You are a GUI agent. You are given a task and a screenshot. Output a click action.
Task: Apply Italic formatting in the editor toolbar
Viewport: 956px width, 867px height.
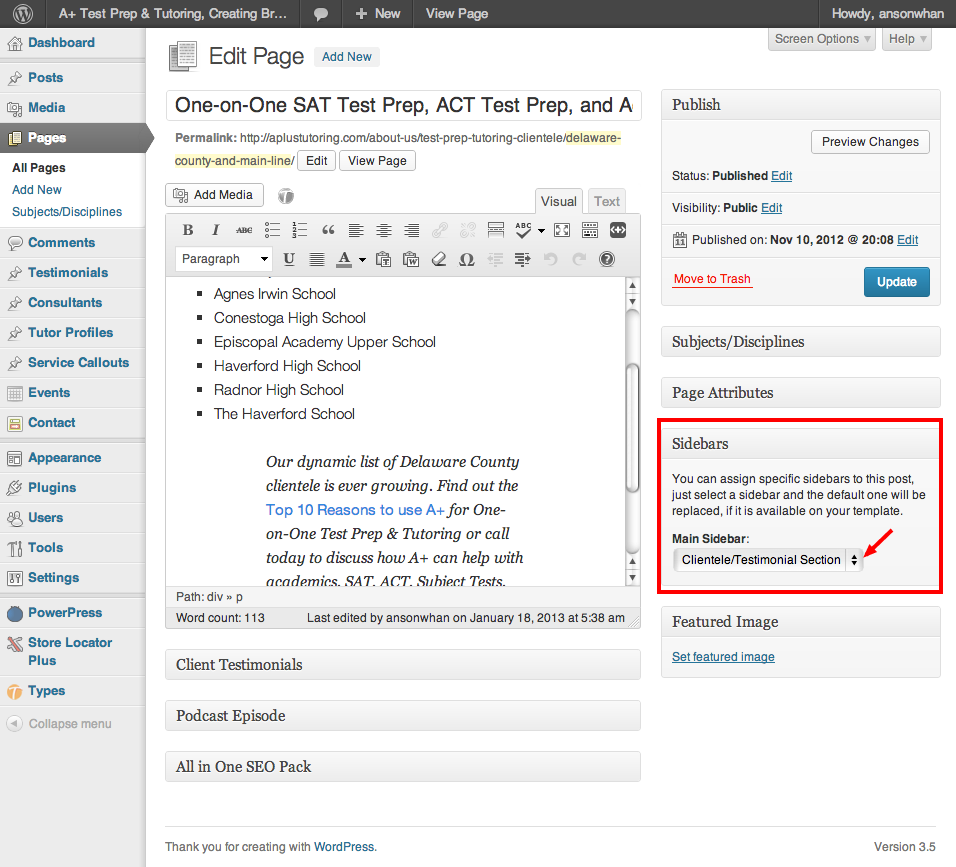click(x=215, y=230)
